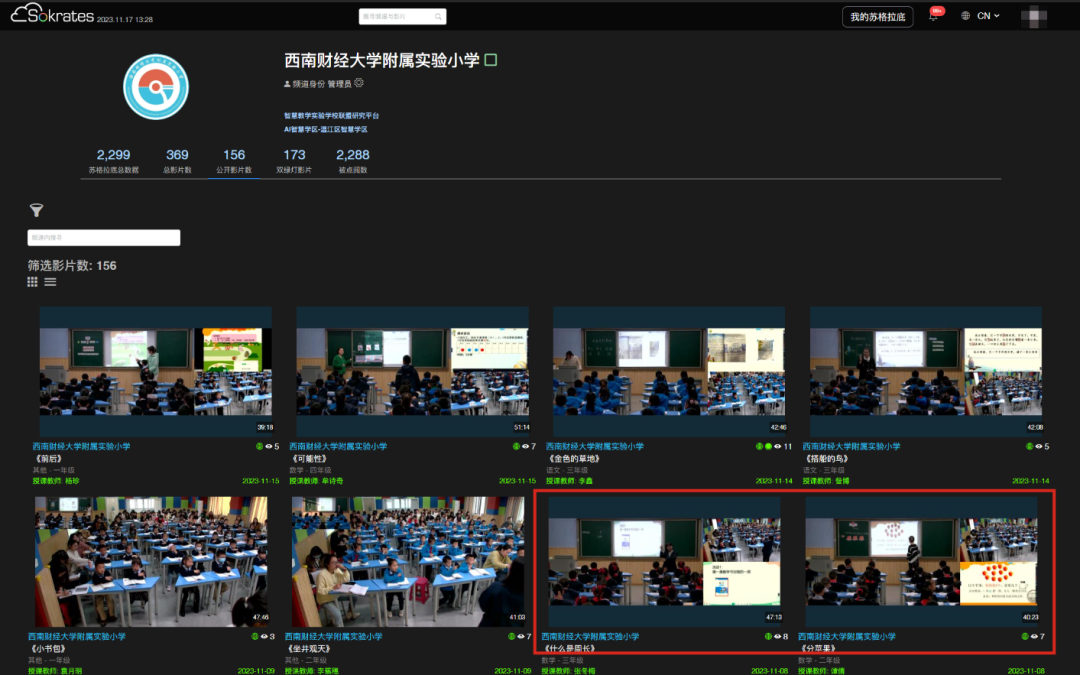Click the 我的苏格拉底 button

[877, 17]
